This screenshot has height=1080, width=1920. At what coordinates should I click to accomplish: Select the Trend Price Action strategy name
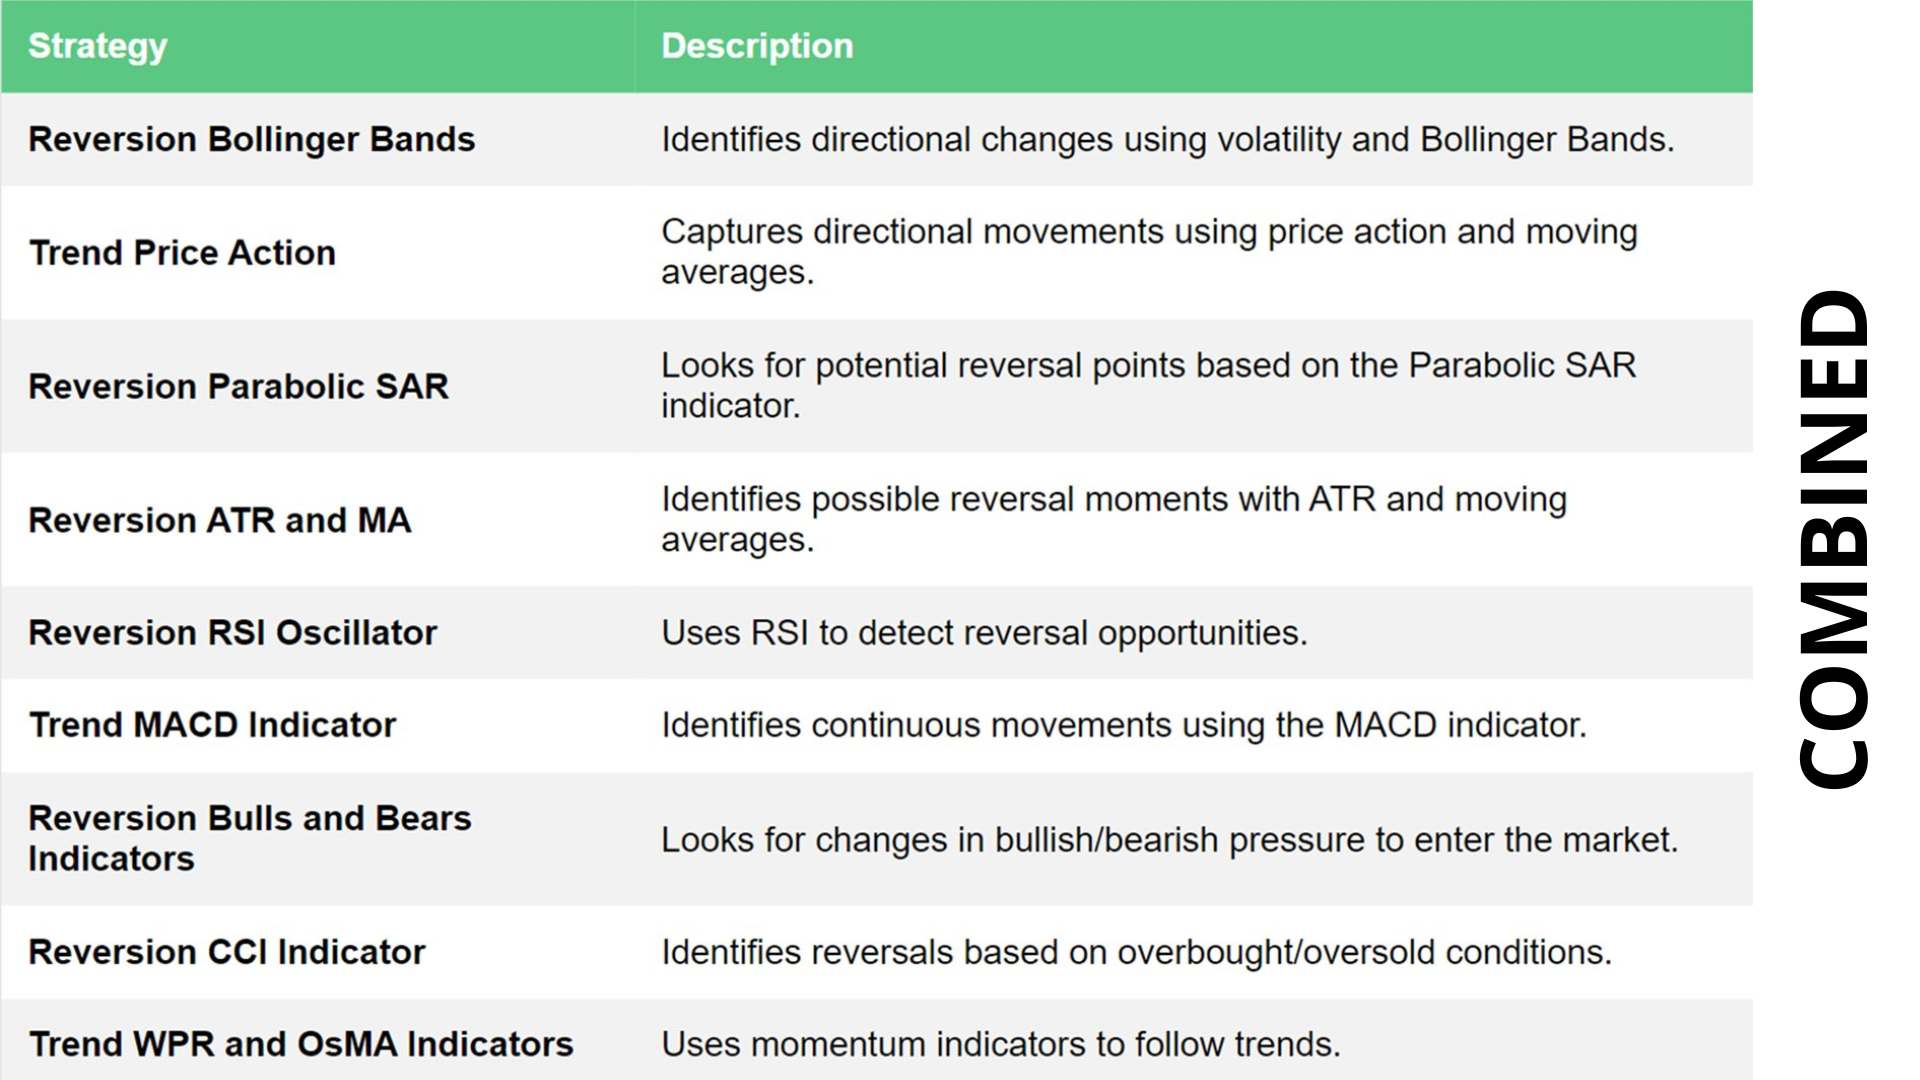[x=182, y=253]
